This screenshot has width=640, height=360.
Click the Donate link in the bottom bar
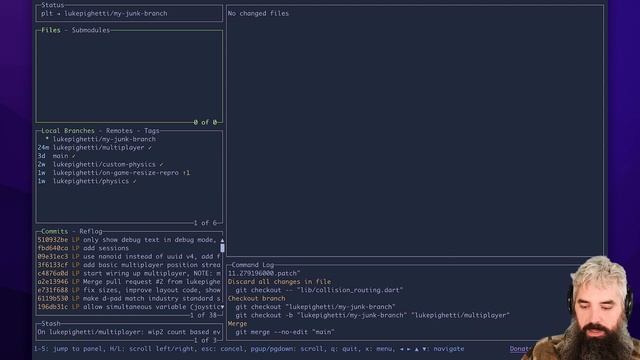coord(519,349)
